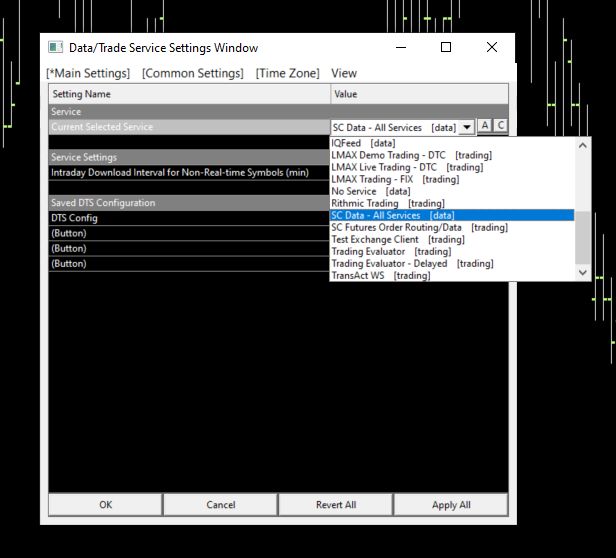Click the Apply All button
616x558 pixels.
[451, 505]
